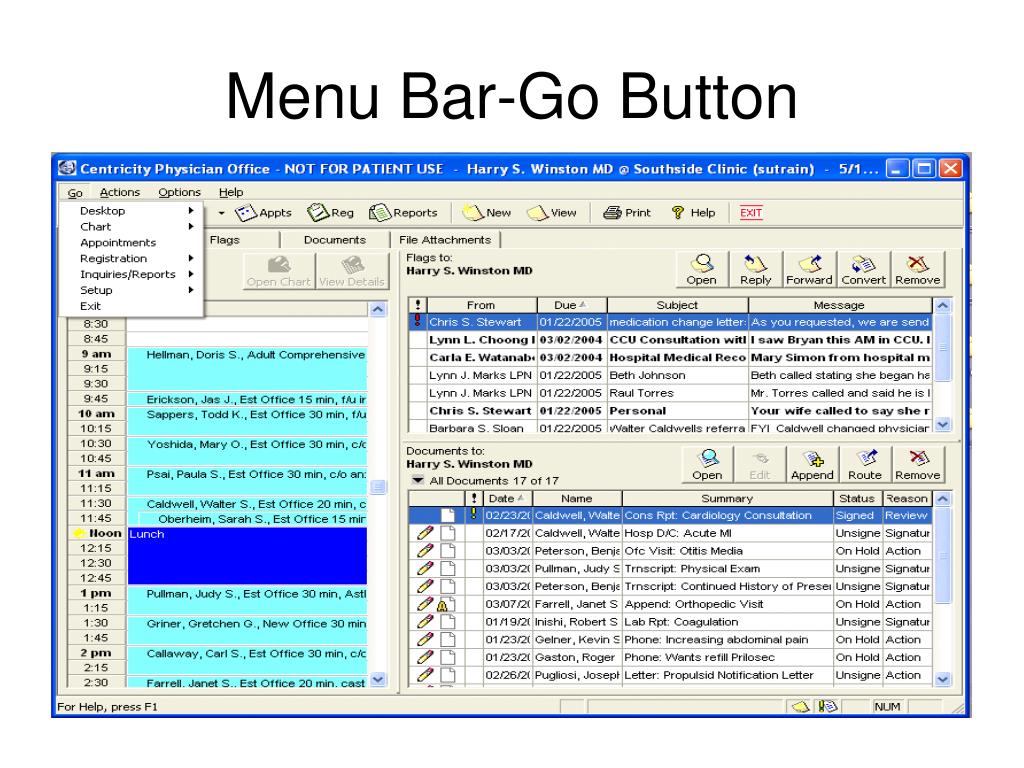Select the Lunch appointment block

tap(247, 555)
